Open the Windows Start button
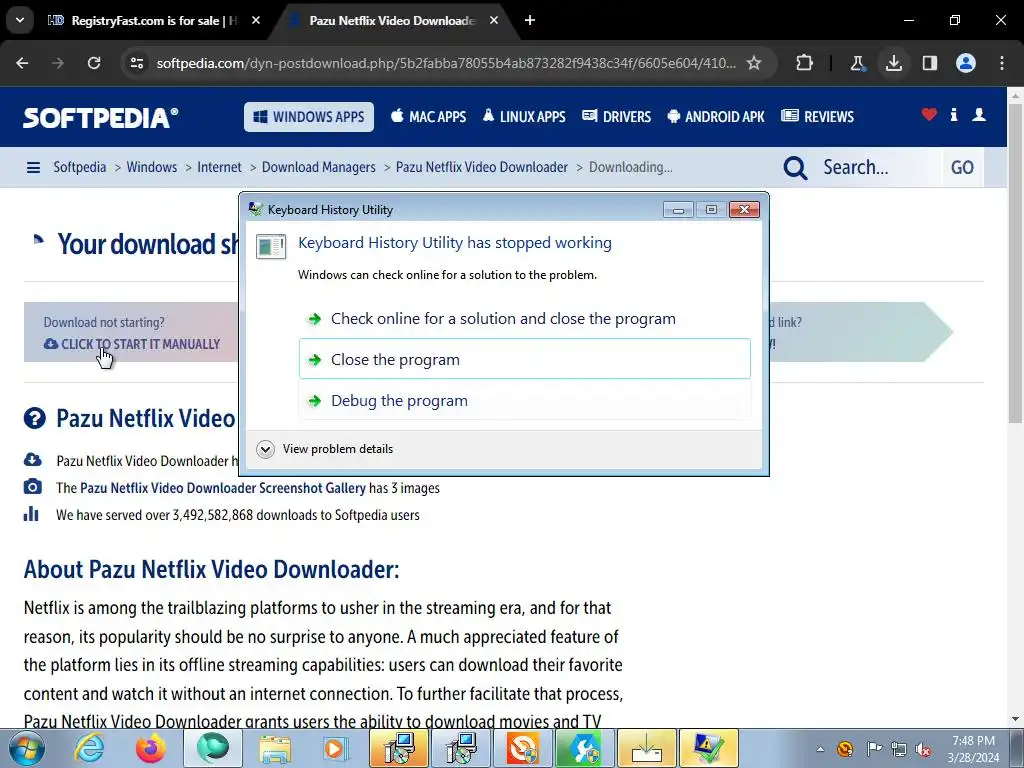The height and width of the screenshot is (768, 1024). [x=27, y=748]
